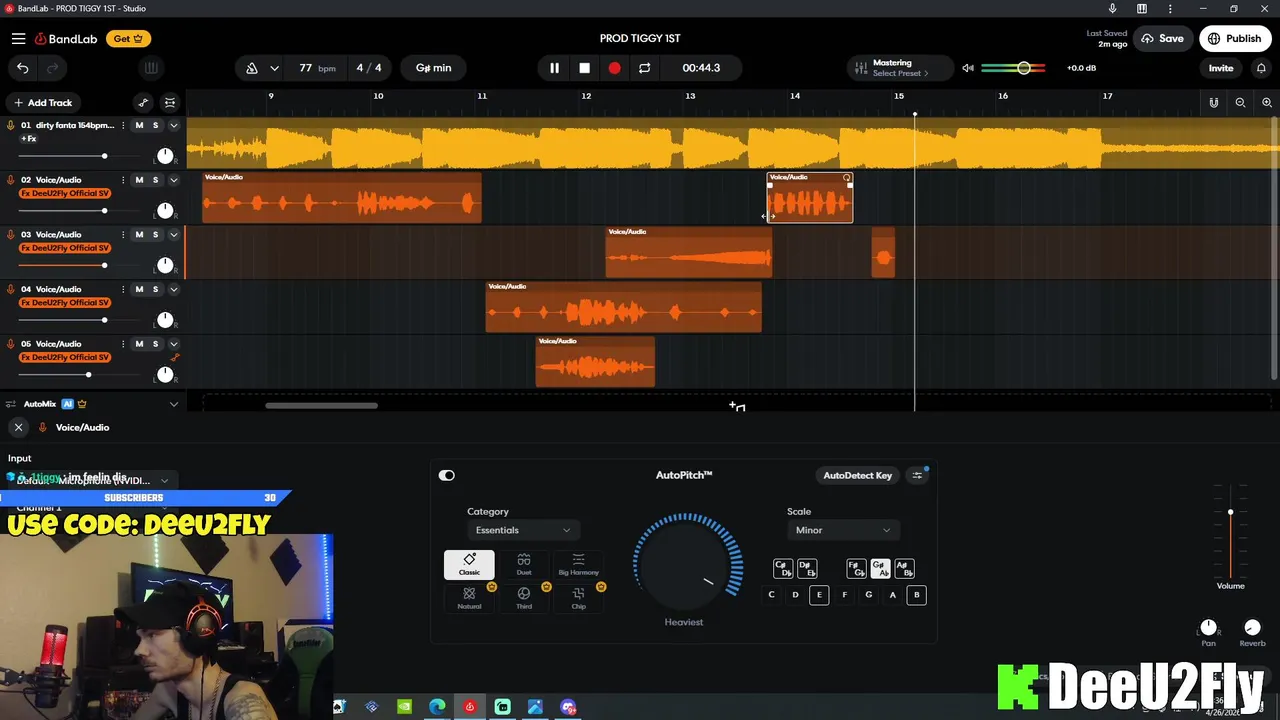This screenshot has width=1280, height=720.
Task: Toggle the E note key
Action: (819, 595)
